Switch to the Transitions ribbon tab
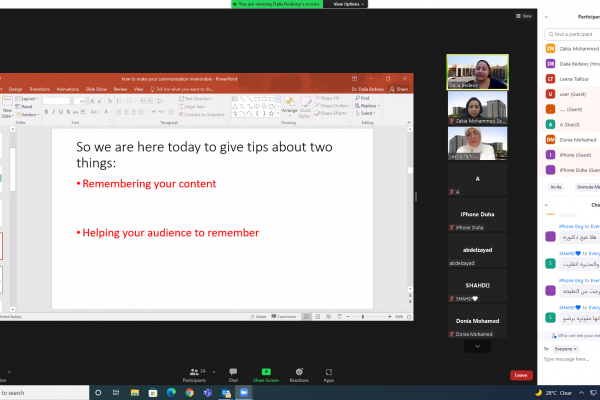Viewport: 600px width, 400px height. click(41, 89)
